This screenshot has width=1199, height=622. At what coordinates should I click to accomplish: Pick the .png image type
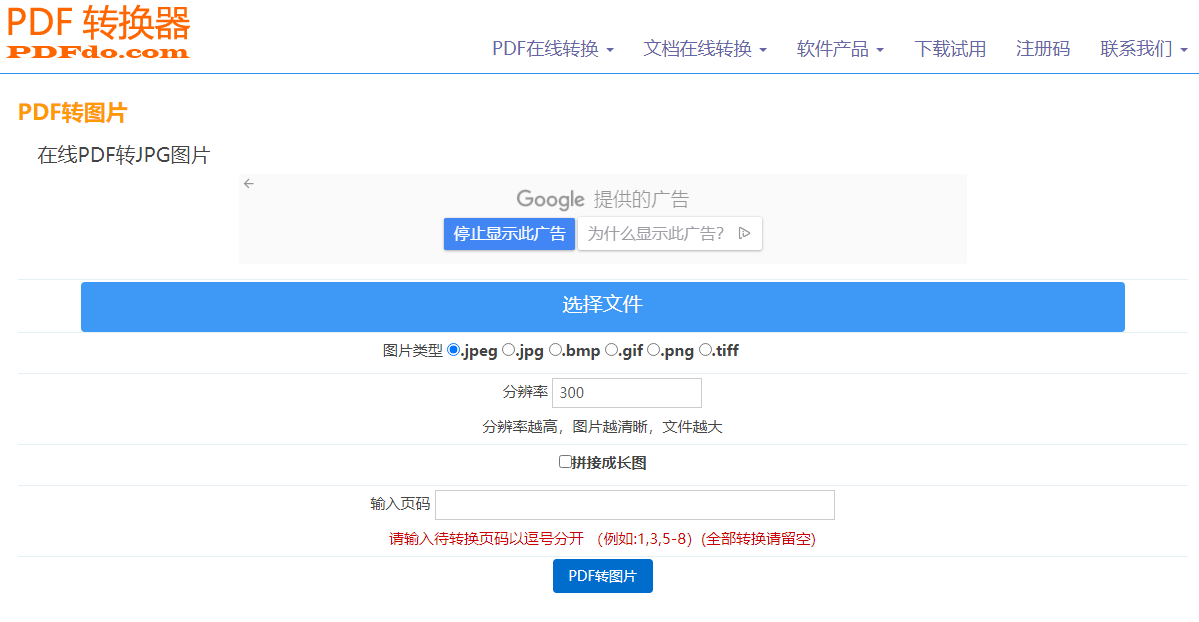click(653, 350)
